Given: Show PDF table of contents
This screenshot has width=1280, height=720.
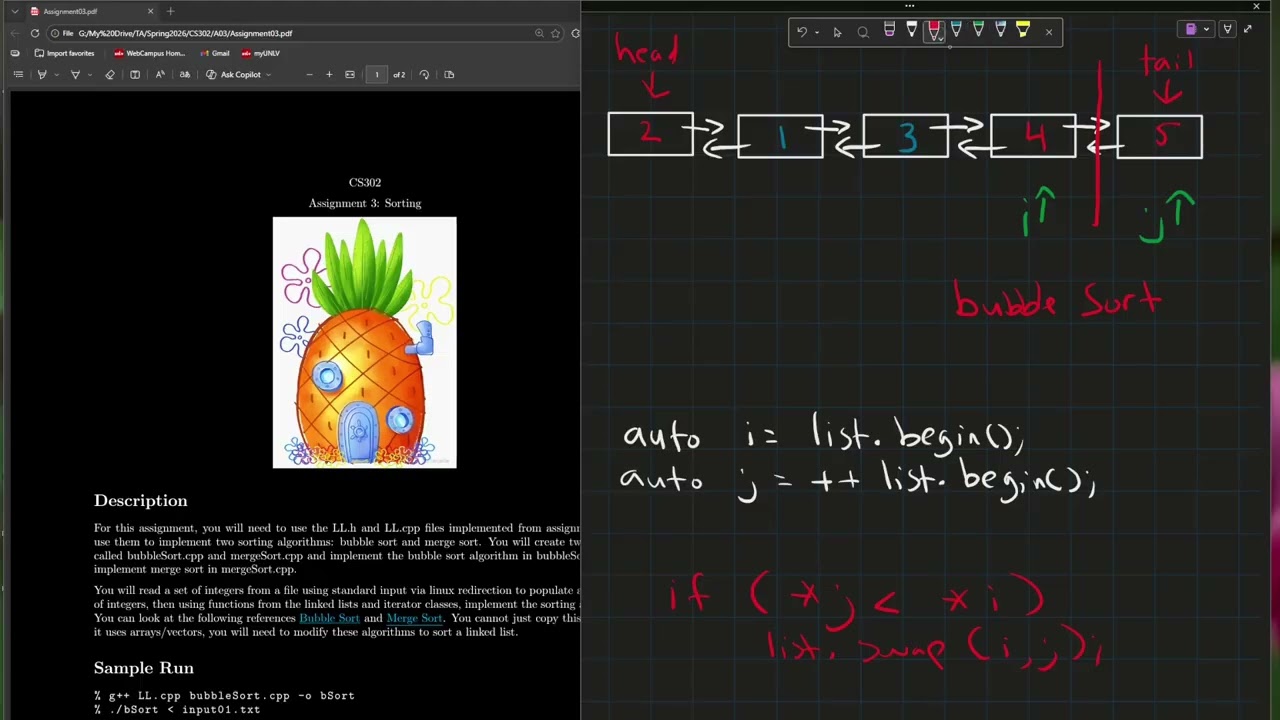Looking at the screenshot, I should click(18, 74).
